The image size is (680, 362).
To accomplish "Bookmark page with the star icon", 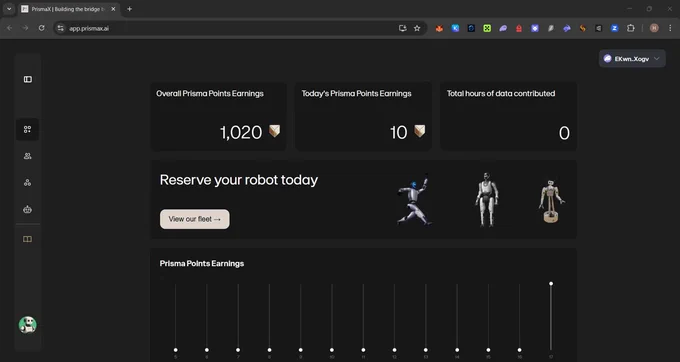I will click(x=417, y=28).
